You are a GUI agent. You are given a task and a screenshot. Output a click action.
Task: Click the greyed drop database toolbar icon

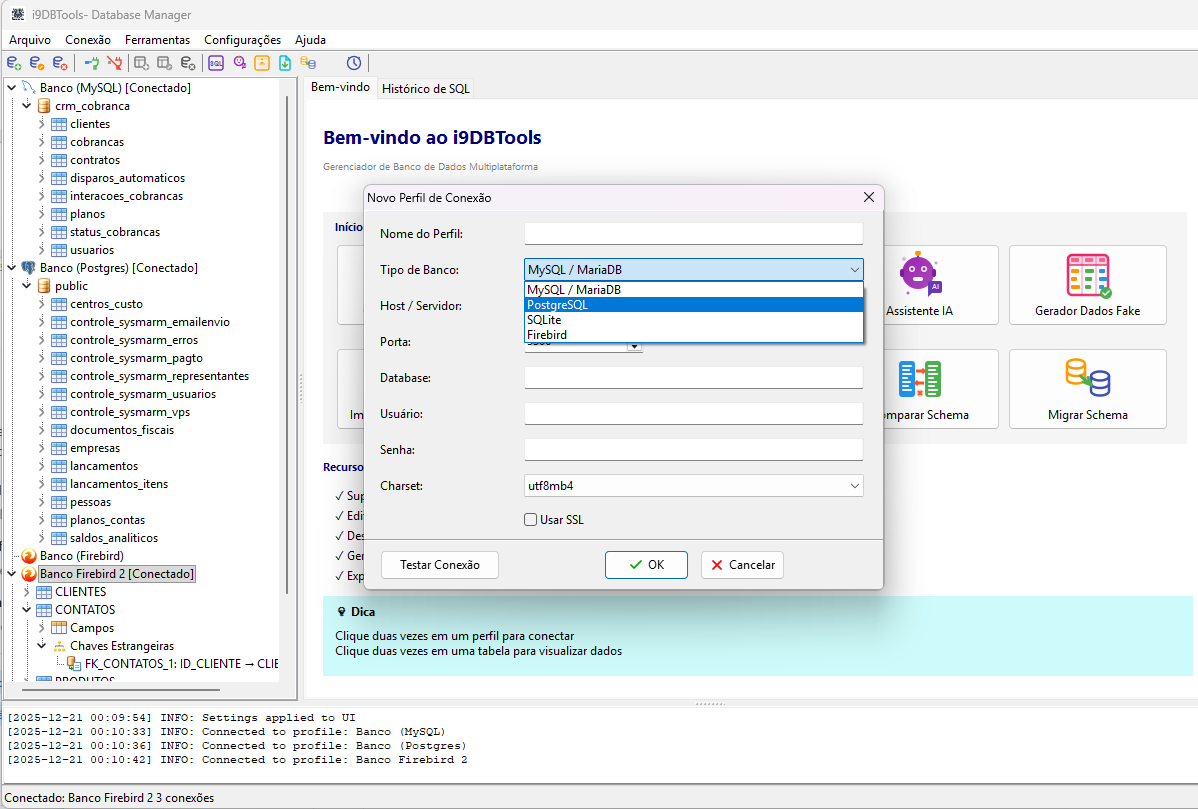click(187, 63)
